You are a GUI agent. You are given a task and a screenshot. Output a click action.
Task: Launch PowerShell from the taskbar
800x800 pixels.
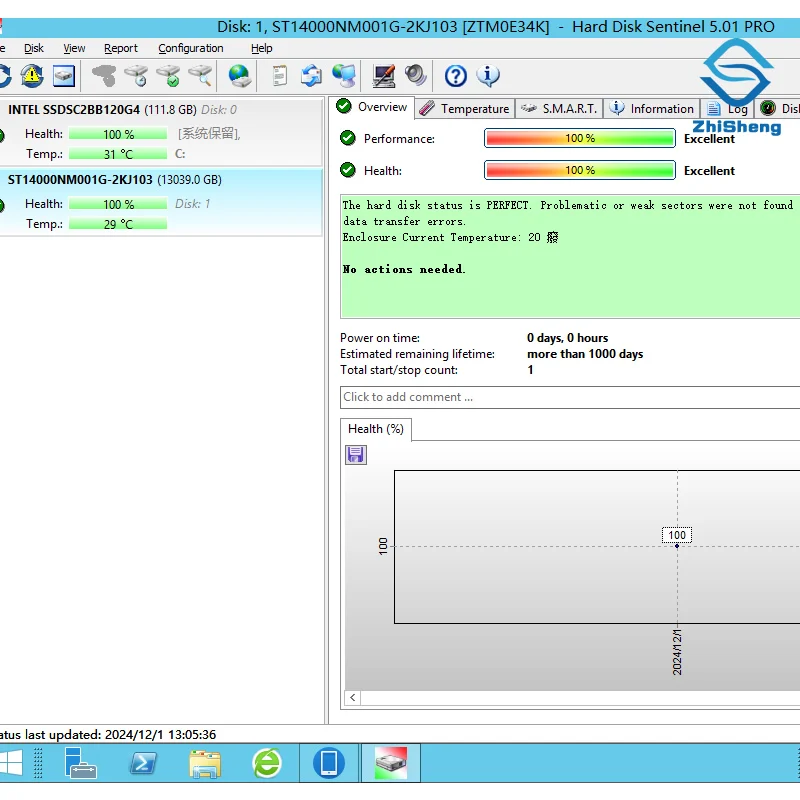142,763
